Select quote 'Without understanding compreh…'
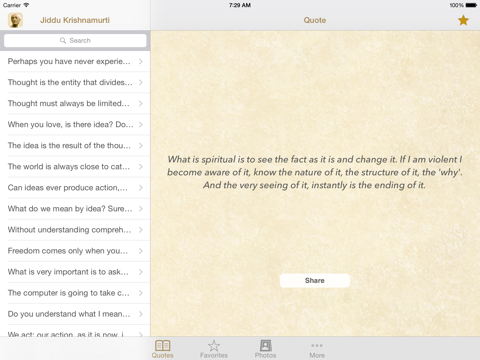Viewport: 480px width, 360px height. point(75,230)
